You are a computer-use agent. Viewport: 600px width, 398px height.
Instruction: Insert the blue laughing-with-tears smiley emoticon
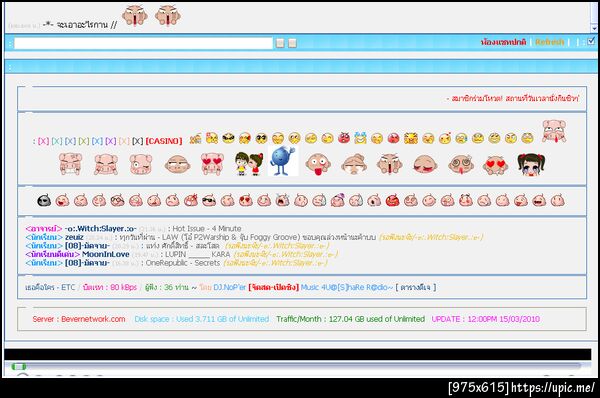coord(360,138)
